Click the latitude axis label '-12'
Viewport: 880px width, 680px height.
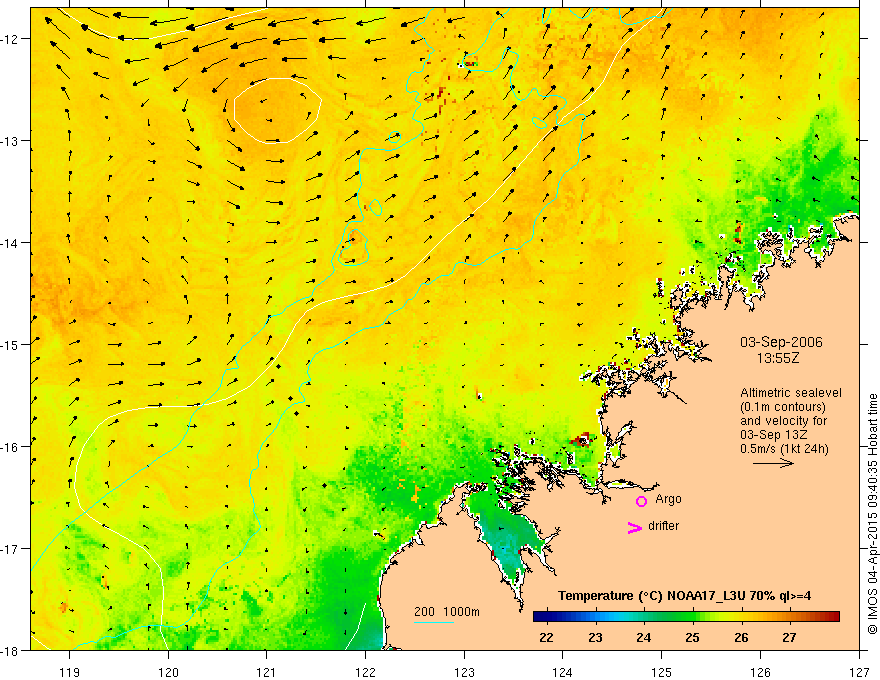click(11, 39)
